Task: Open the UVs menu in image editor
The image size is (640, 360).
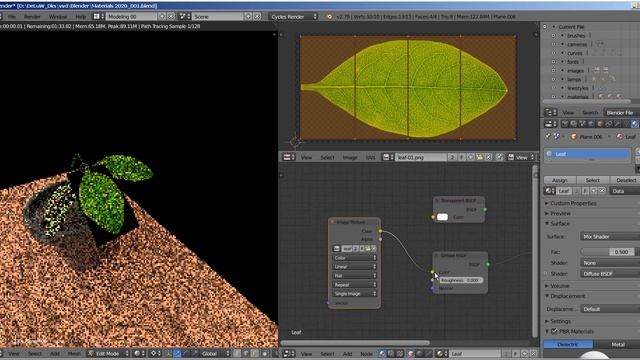Action: (370, 158)
